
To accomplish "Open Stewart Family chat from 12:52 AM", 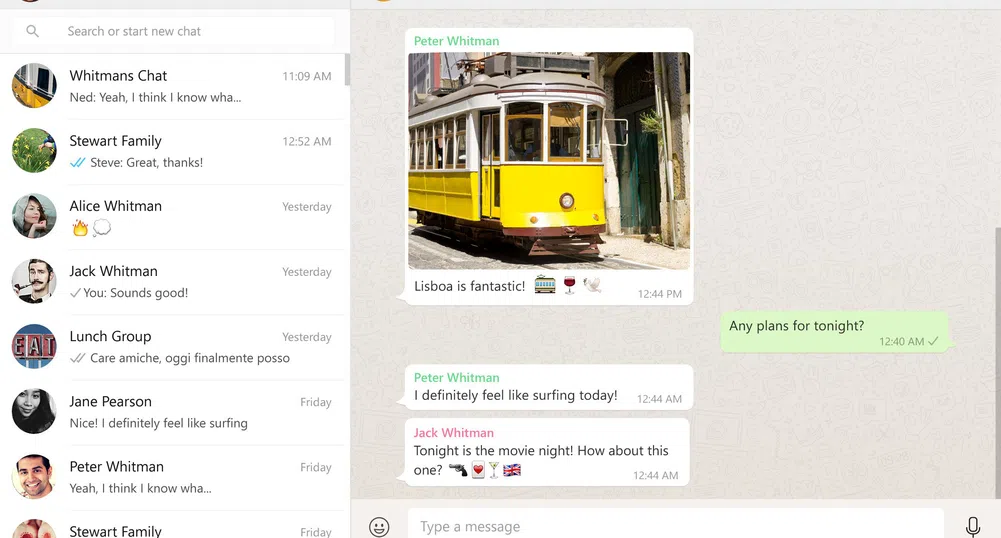I will [172, 151].
